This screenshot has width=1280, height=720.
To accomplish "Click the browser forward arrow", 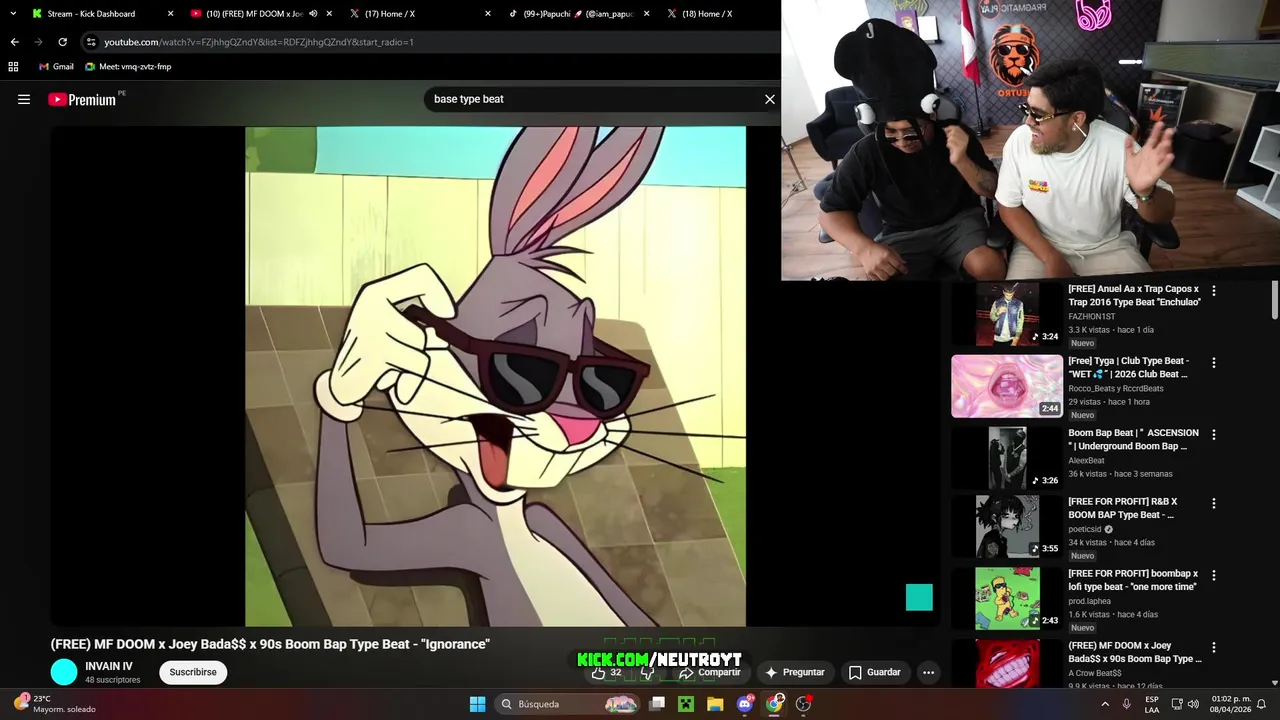I will click(38, 42).
